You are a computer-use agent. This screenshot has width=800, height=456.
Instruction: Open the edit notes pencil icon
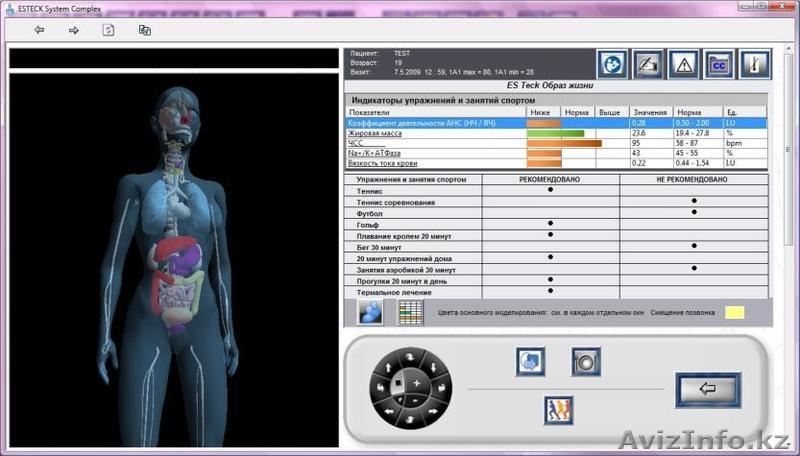[648, 64]
